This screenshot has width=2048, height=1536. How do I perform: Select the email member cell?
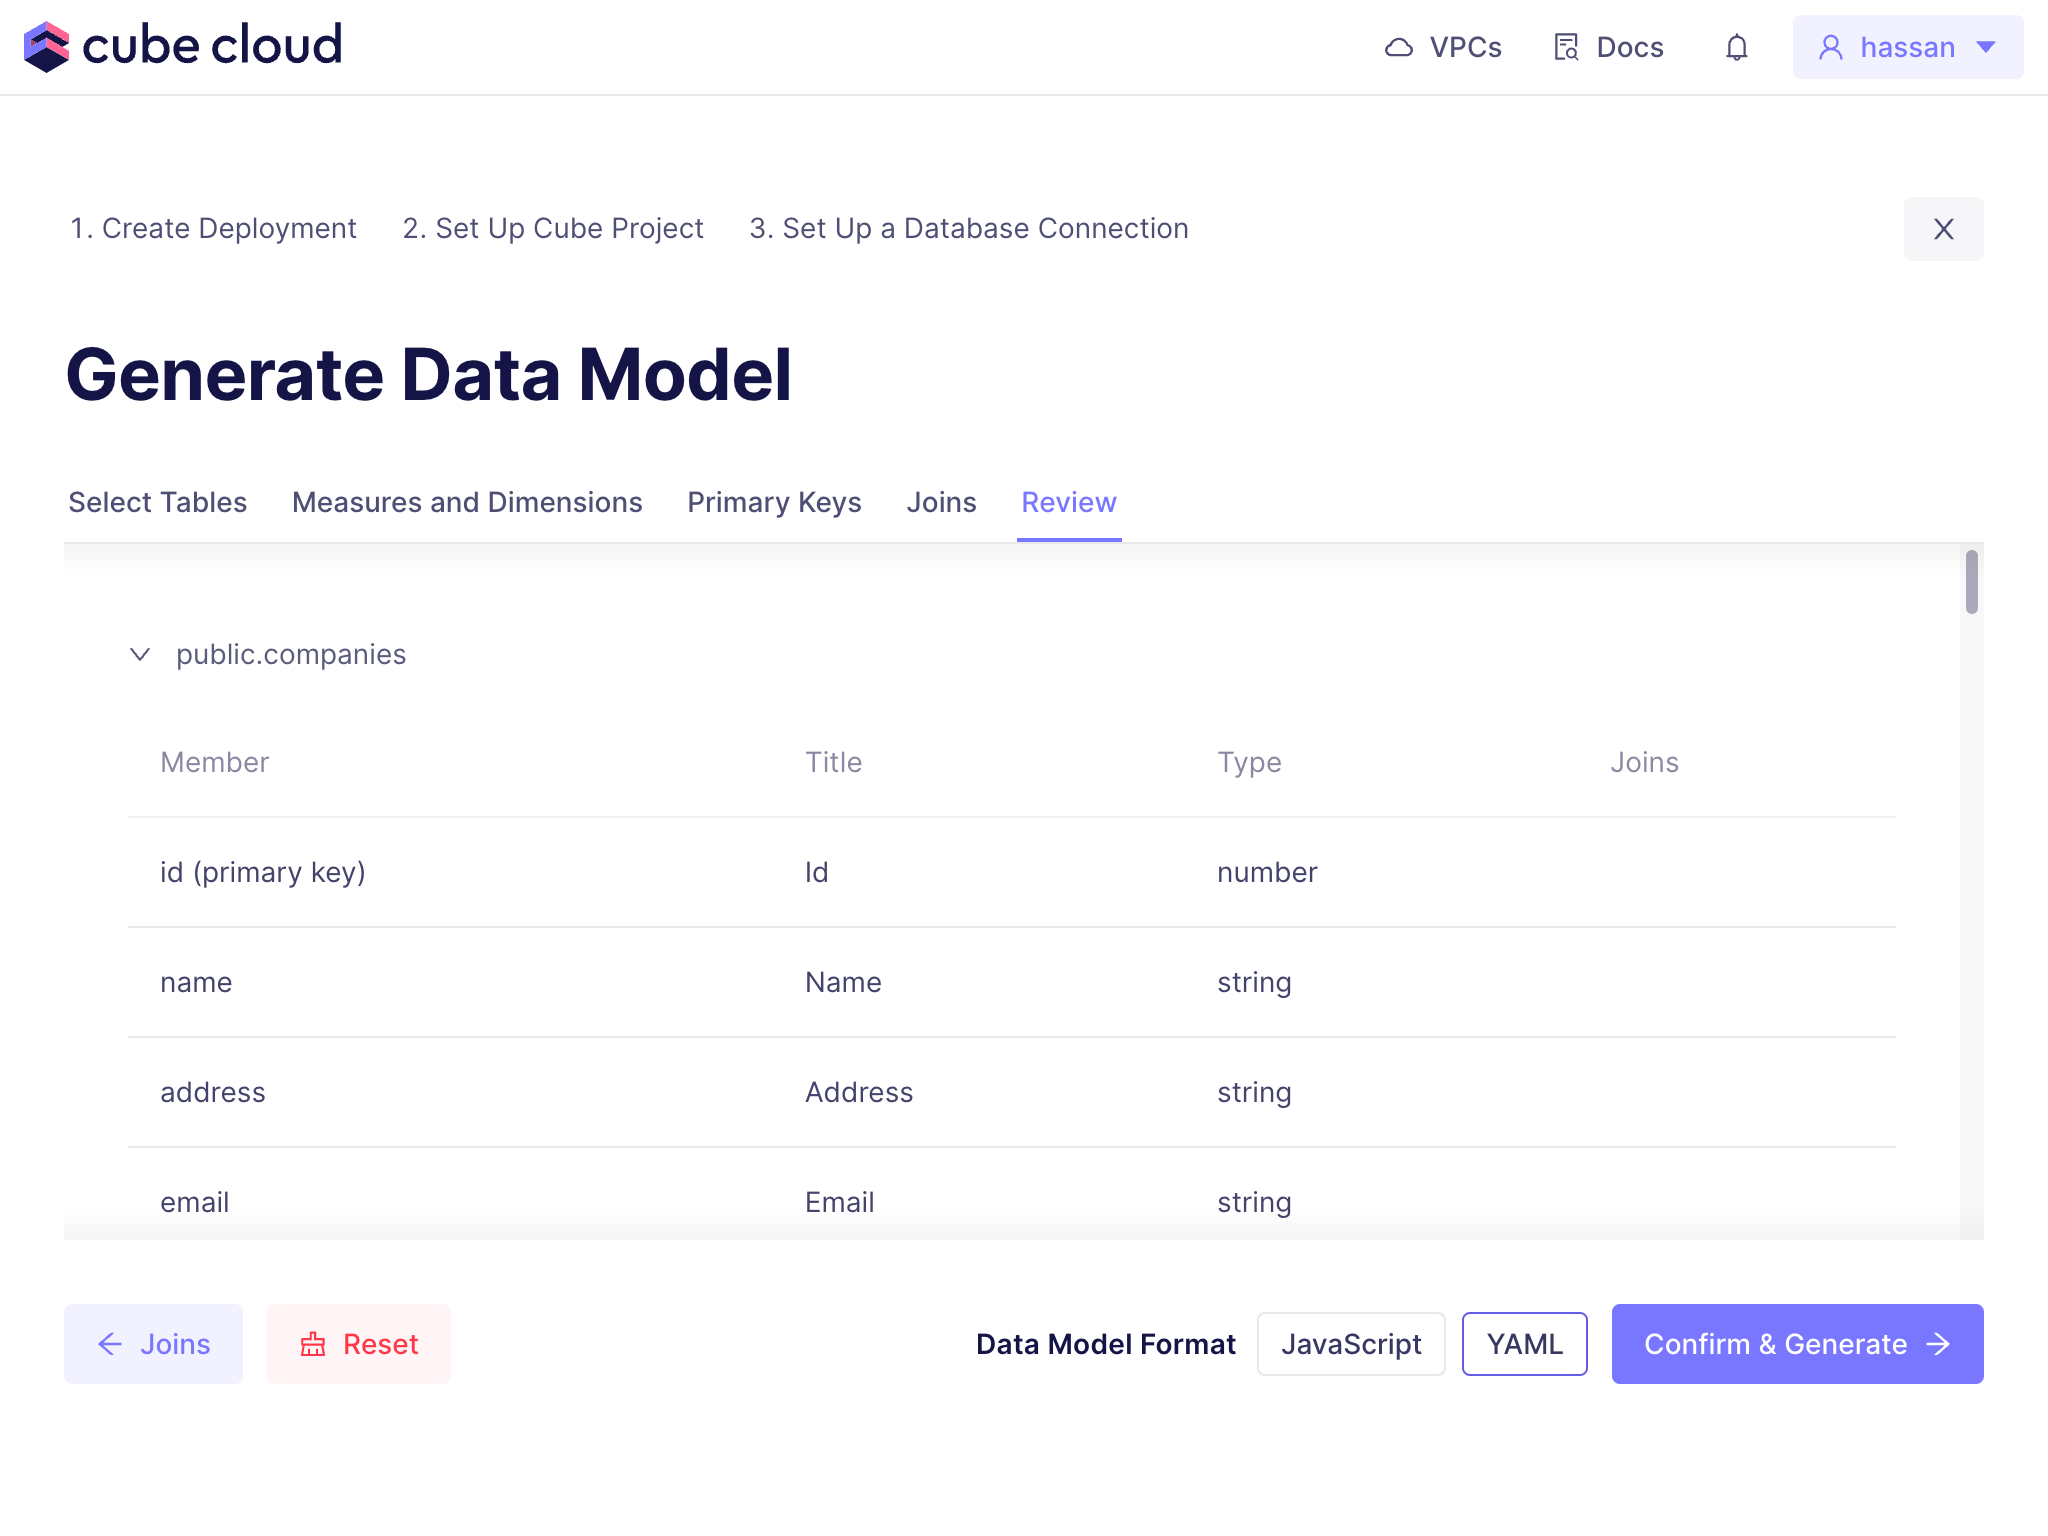coord(194,1202)
